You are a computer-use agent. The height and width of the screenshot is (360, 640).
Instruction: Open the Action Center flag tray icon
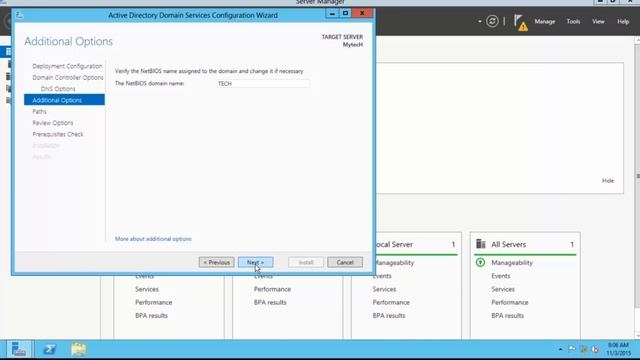coord(571,349)
